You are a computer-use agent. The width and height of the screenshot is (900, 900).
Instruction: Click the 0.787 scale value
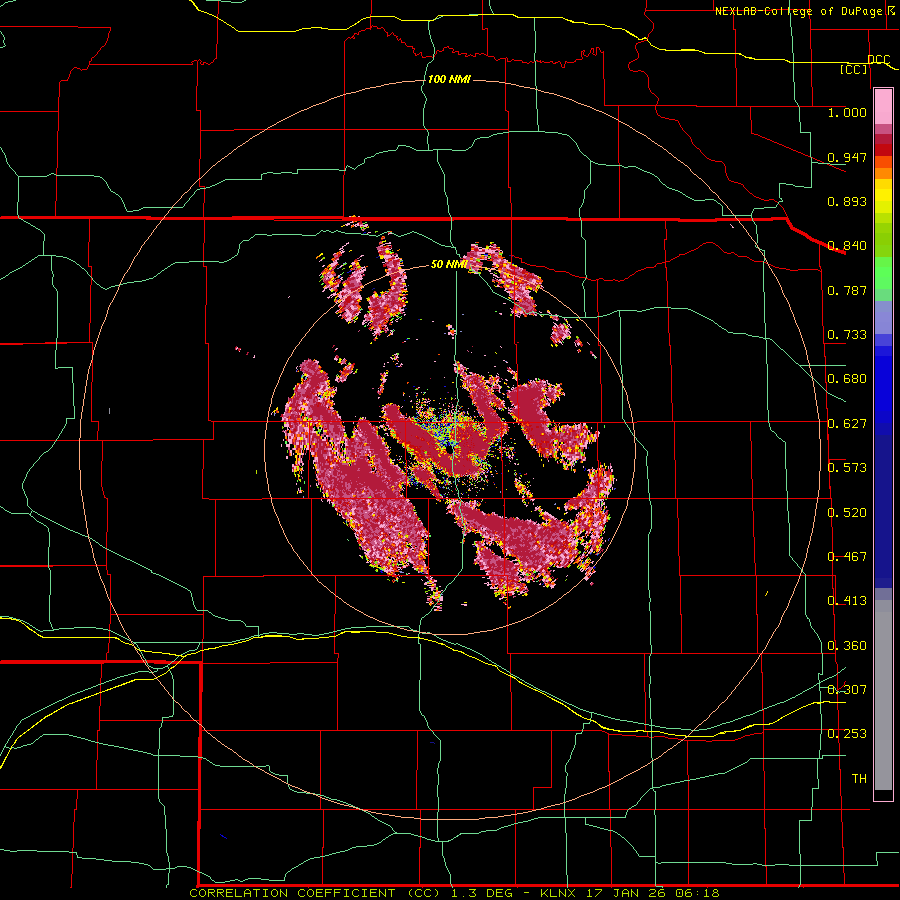[847, 290]
